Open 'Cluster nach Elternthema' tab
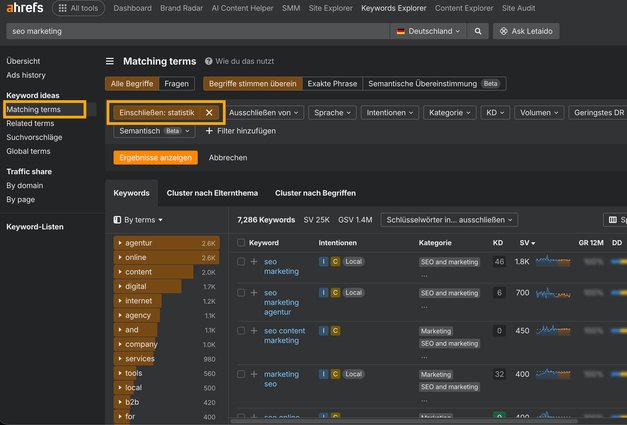This screenshot has height=425, width=627. 212,193
